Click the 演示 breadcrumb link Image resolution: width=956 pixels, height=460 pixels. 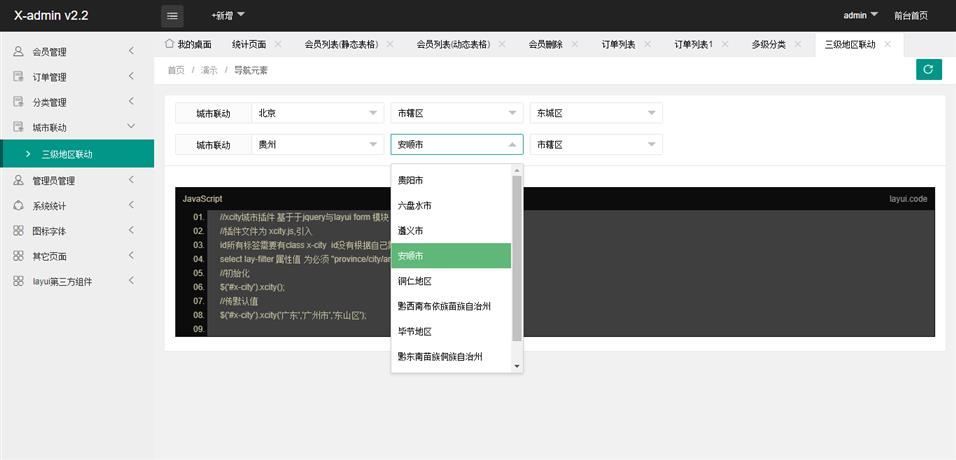coord(209,70)
